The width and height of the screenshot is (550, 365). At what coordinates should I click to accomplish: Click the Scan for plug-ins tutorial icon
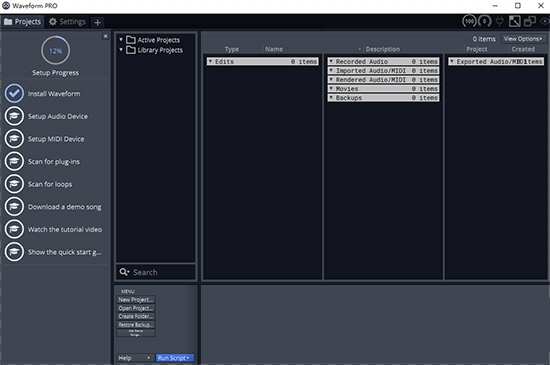(x=14, y=161)
